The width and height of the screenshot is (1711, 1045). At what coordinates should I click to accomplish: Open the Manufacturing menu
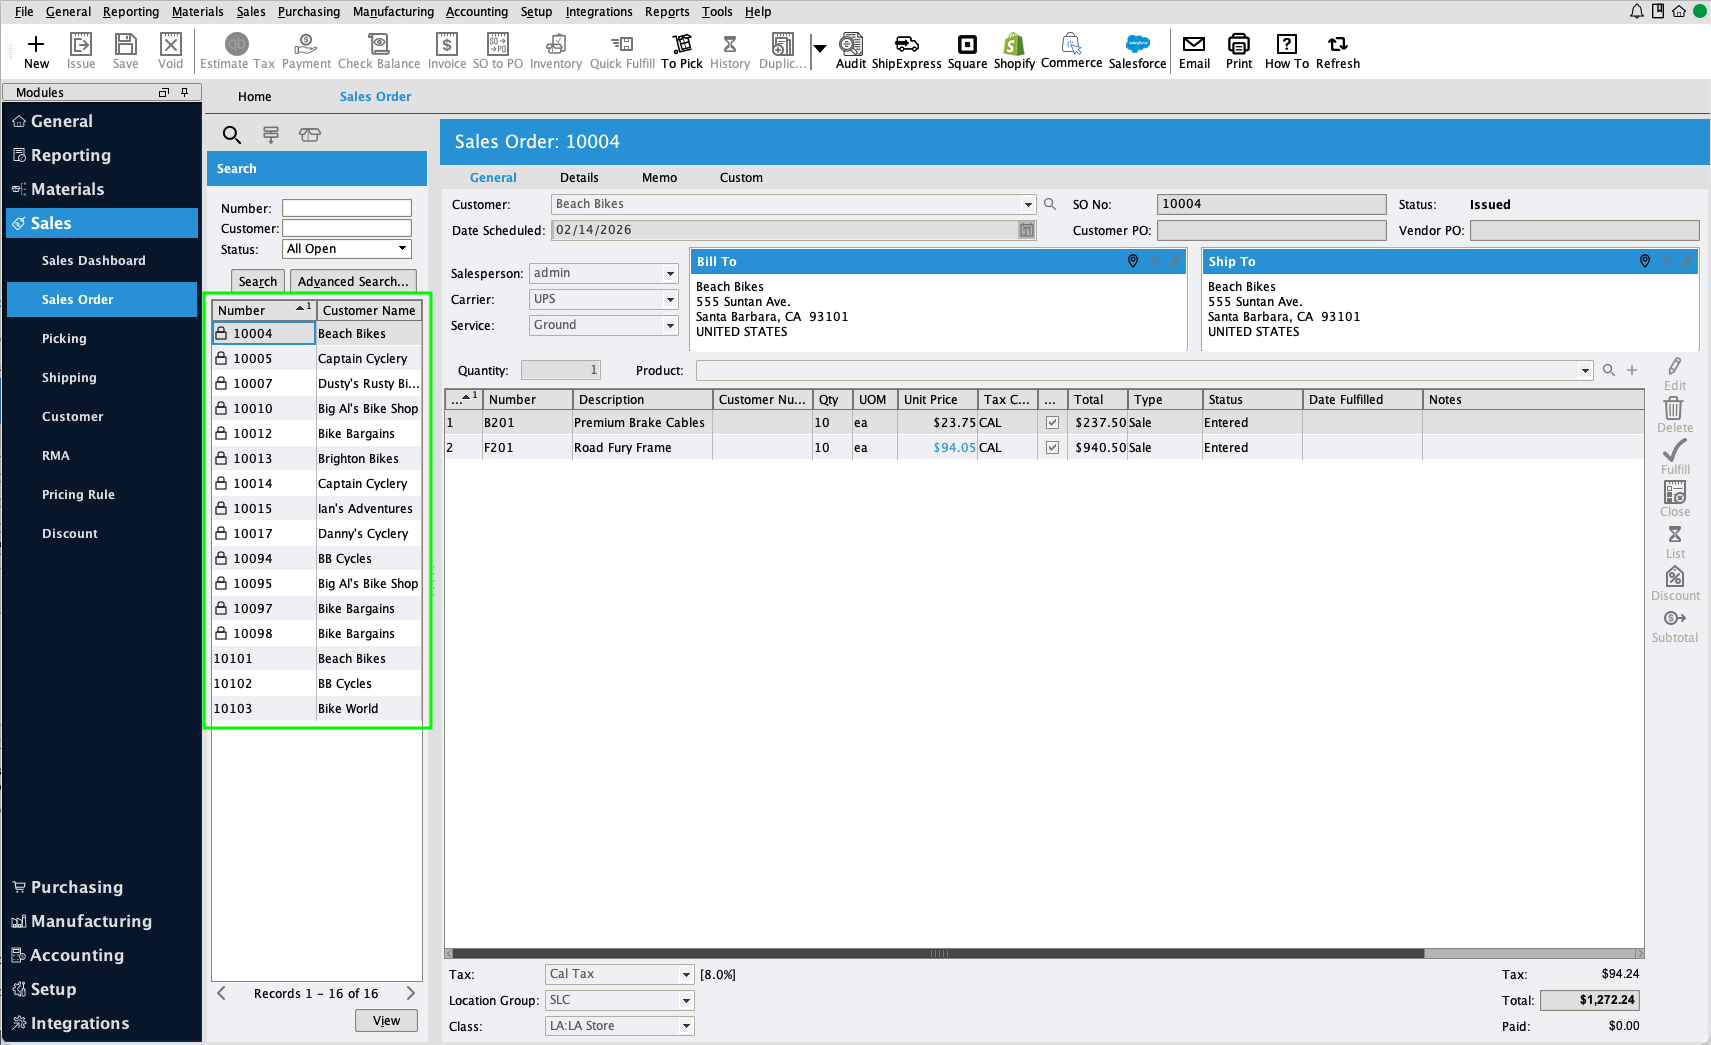(393, 12)
